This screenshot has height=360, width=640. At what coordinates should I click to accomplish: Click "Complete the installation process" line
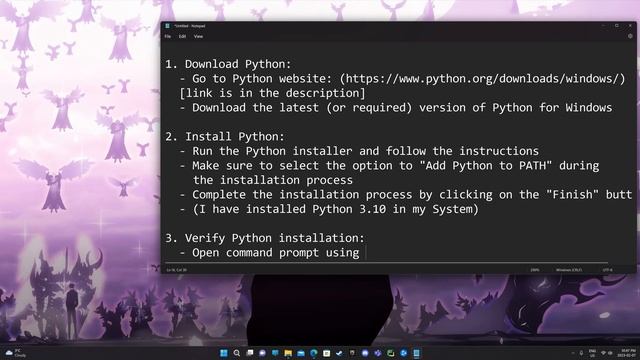pyautogui.click(x=406, y=195)
